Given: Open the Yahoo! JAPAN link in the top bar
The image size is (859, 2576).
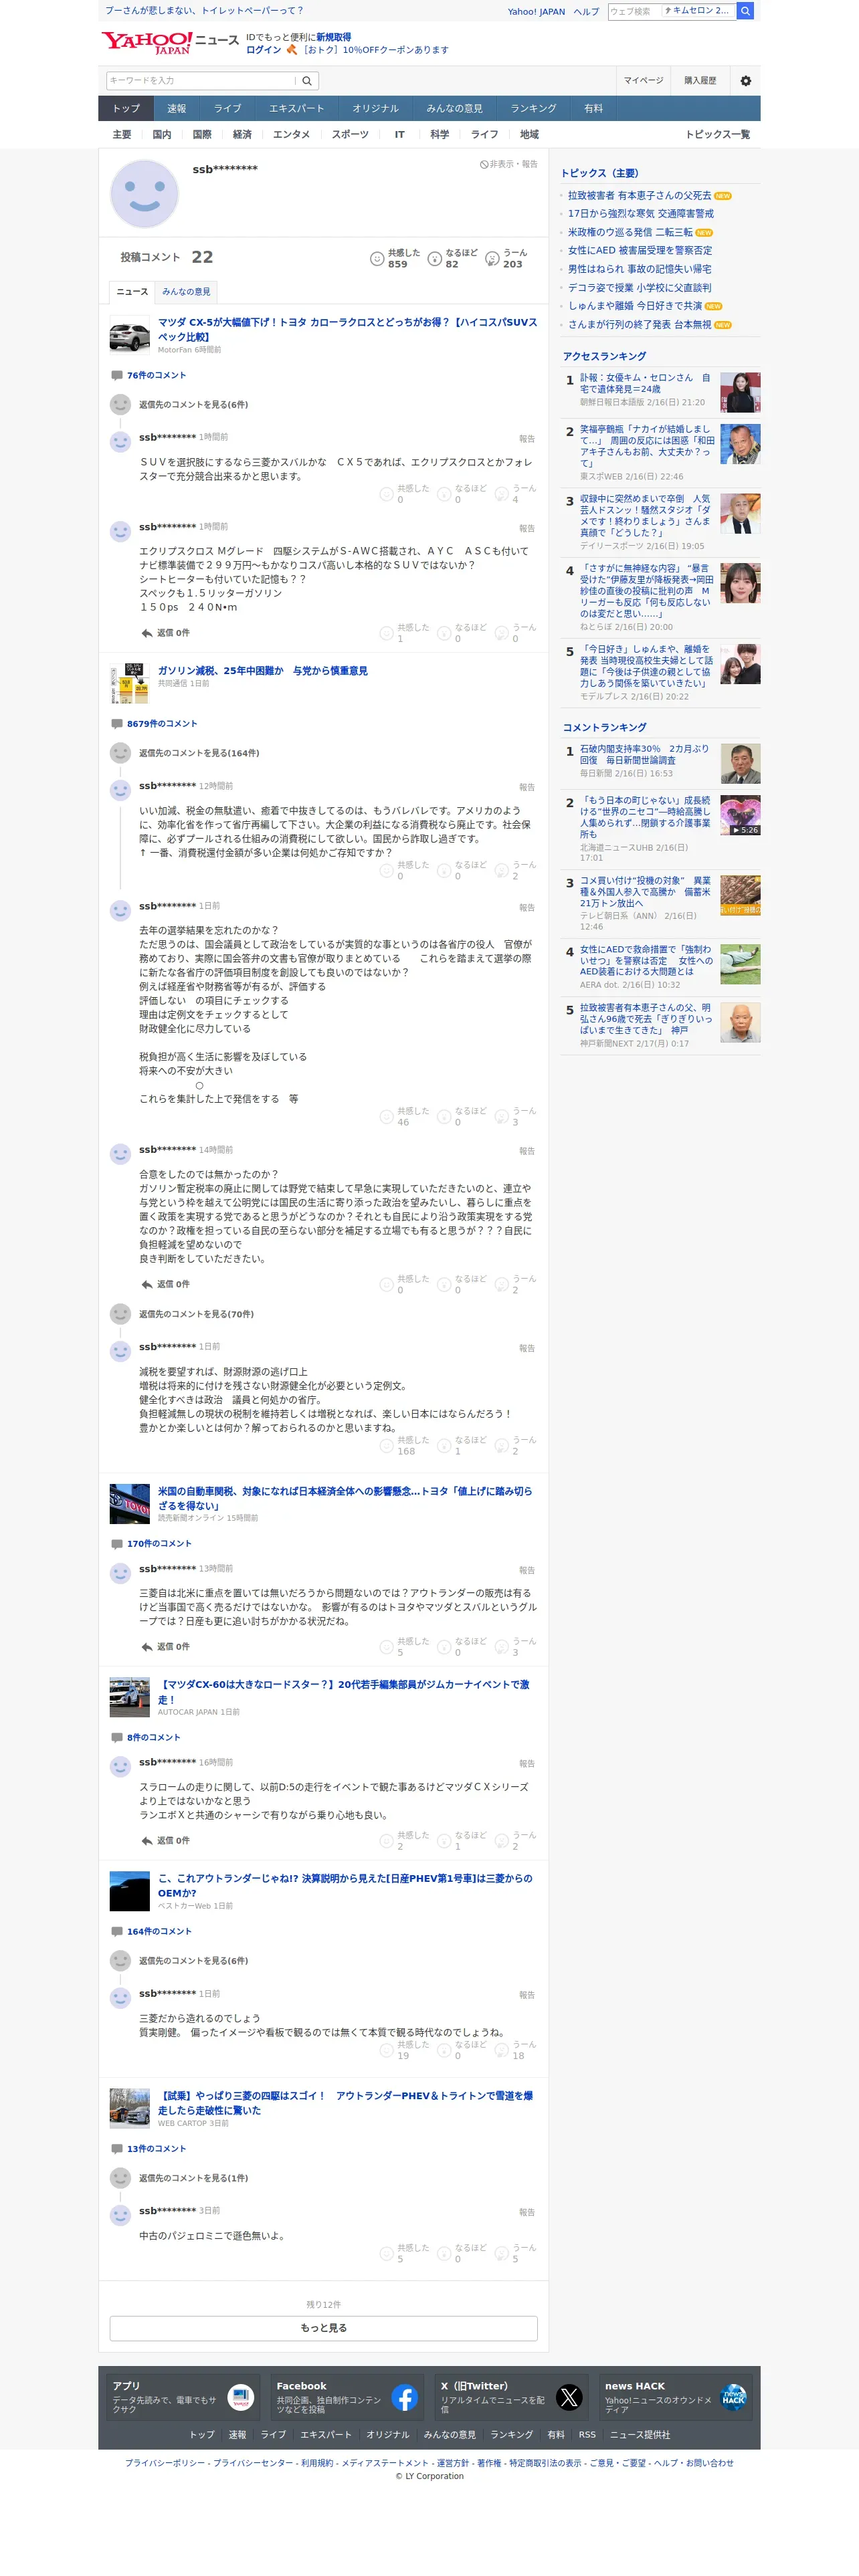Looking at the screenshot, I should click(536, 12).
